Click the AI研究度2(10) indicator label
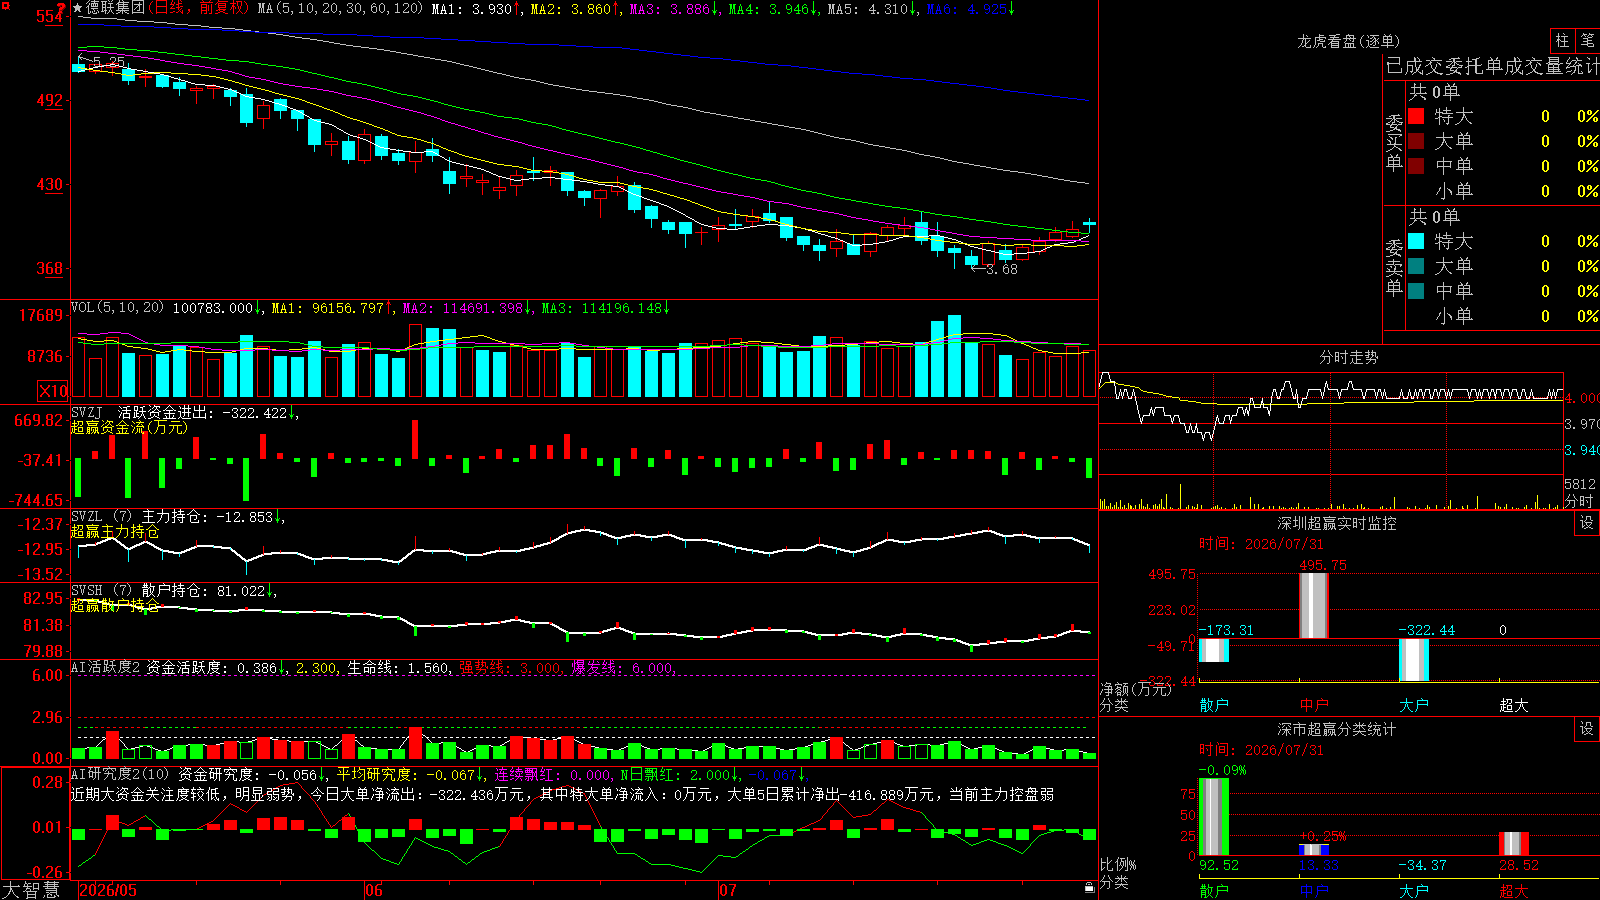Screen dimensions: 1600x900 (x=121, y=774)
